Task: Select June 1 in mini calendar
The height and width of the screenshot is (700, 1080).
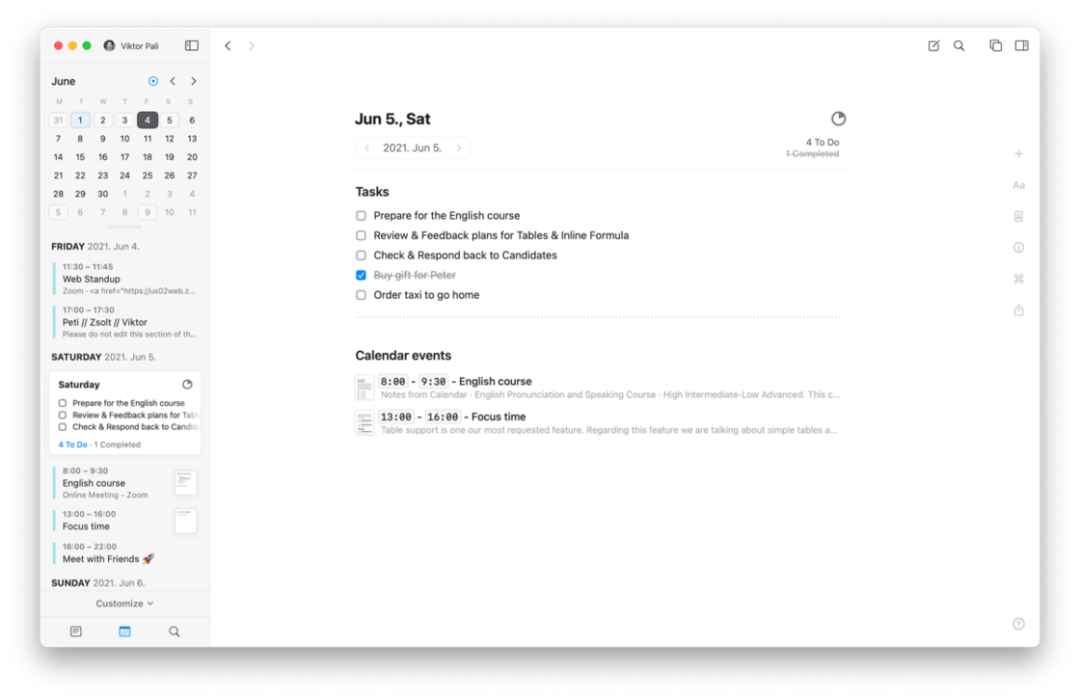Action: [80, 120]
